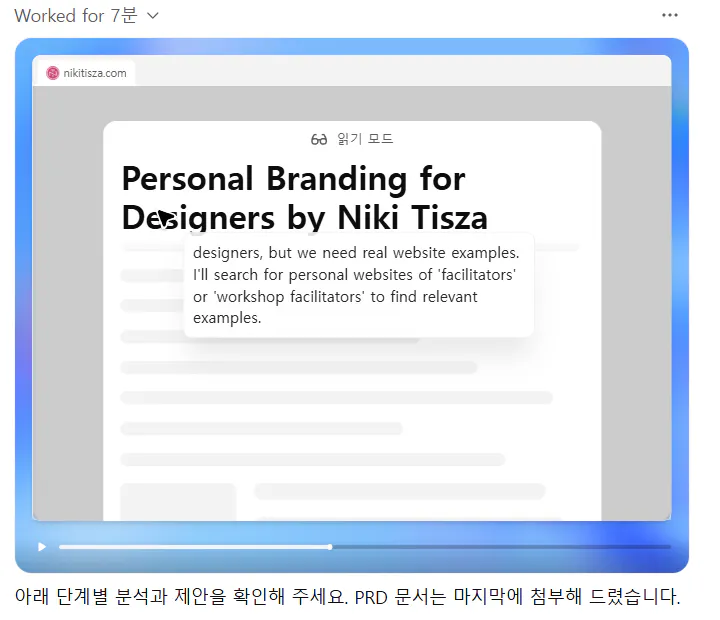Click the nikitisza.com site favicon
The height and width of the screenshot is (620, 720).
[53, 73]
